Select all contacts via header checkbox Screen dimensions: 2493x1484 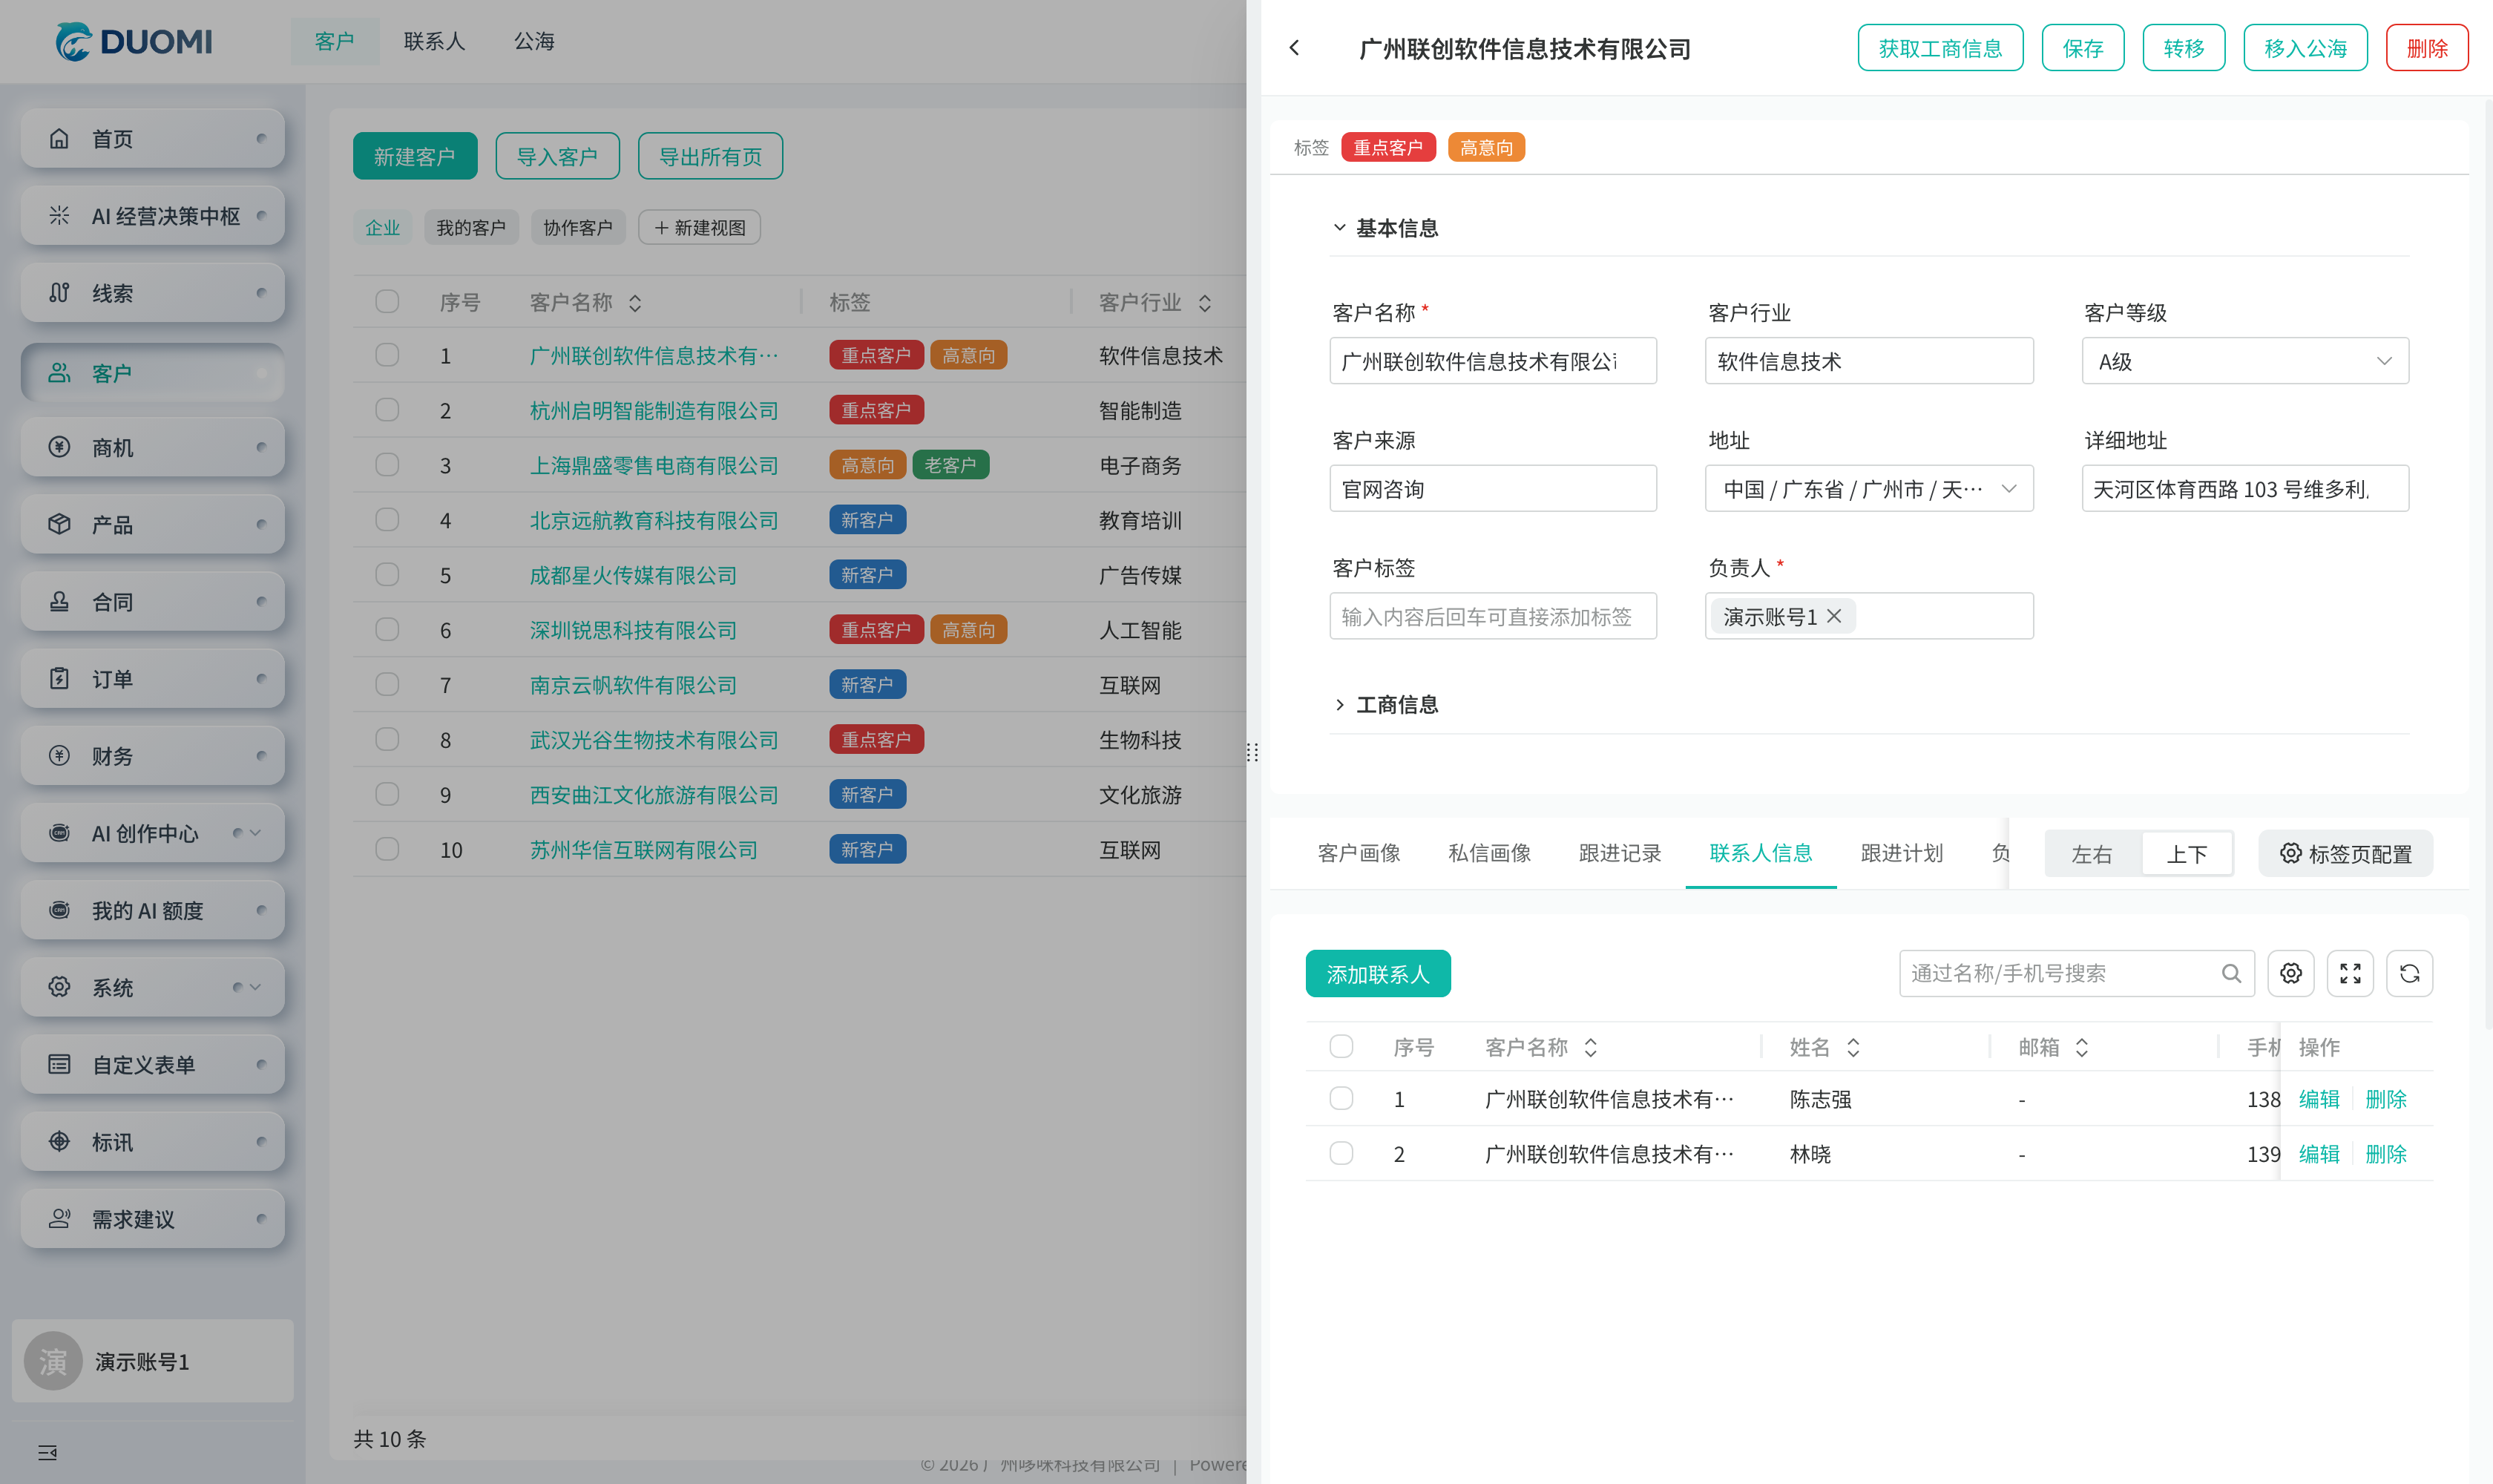(1341, 1046)
